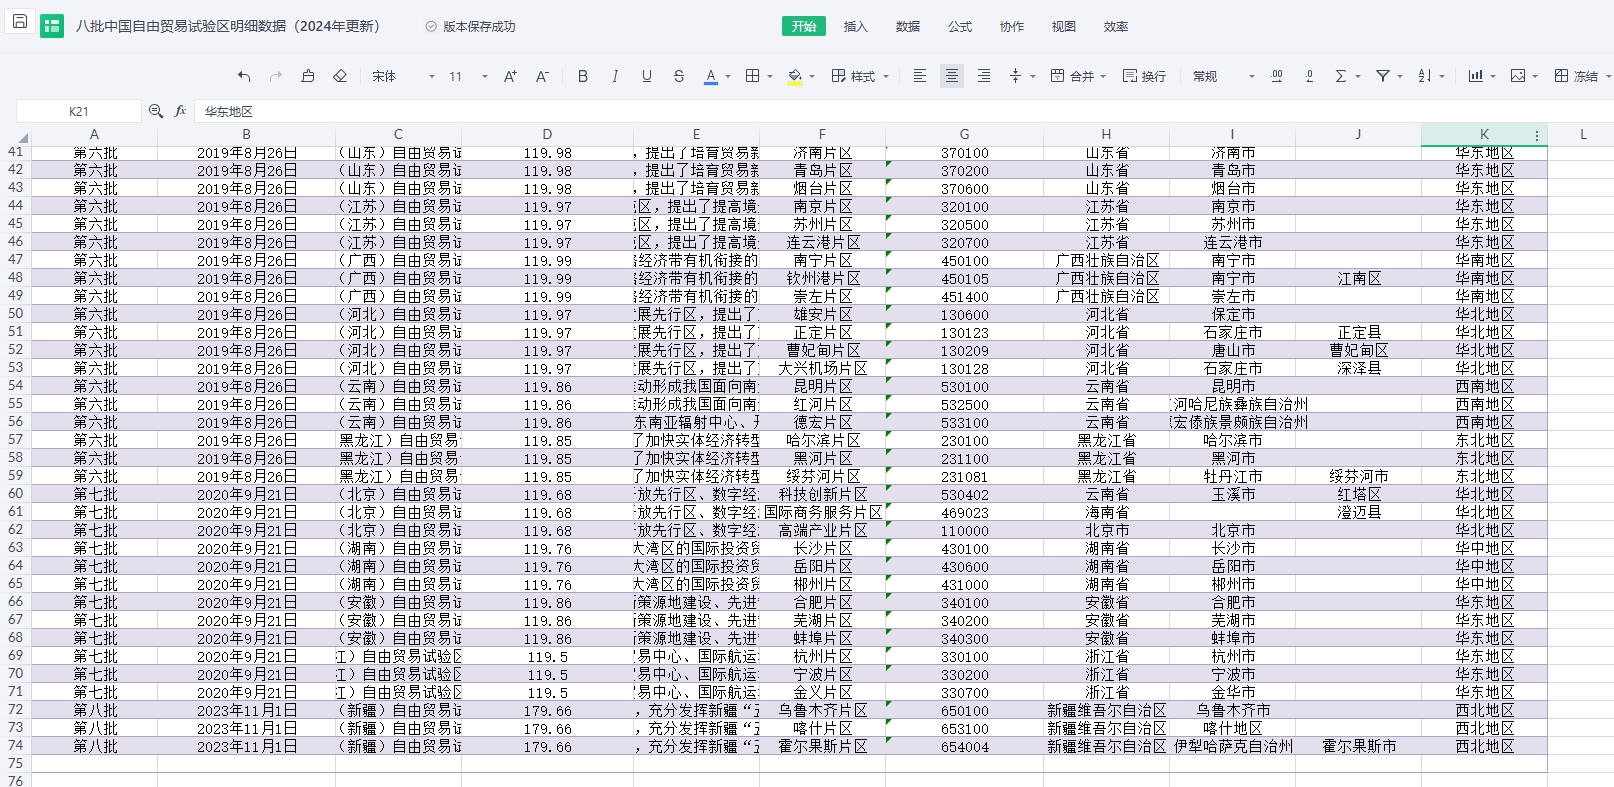Viewport: 1614px width, 787px height.
Task: Click the A-Z sort icon
Action: click(1425, 76)
